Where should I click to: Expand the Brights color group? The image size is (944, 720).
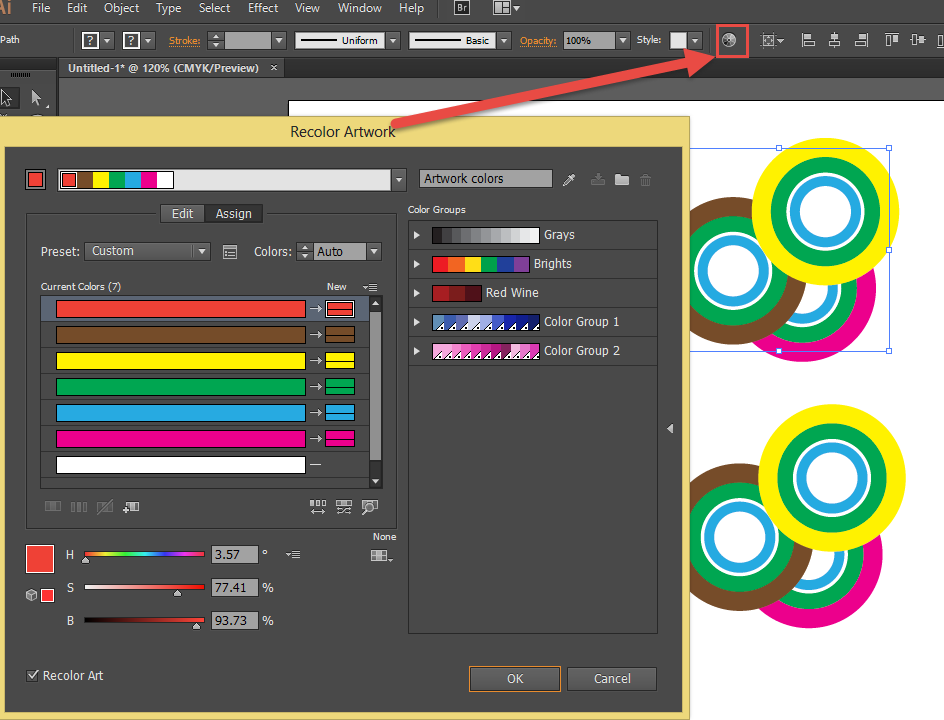417,264
